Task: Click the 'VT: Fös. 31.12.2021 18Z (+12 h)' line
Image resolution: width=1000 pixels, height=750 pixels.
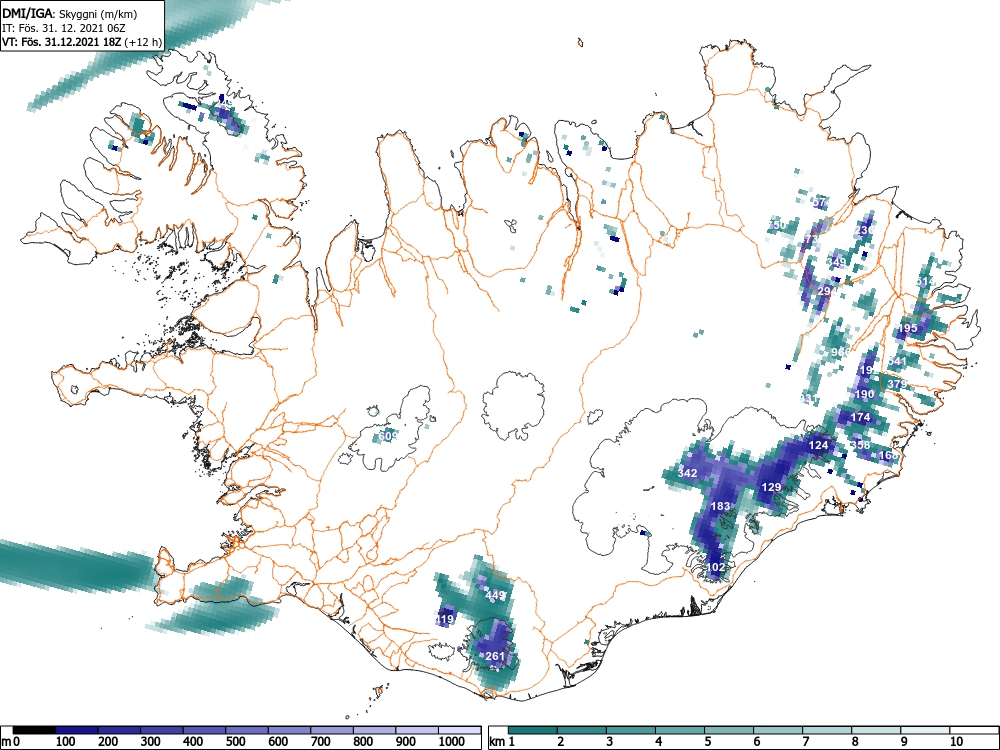Action: tap(82, 42)
